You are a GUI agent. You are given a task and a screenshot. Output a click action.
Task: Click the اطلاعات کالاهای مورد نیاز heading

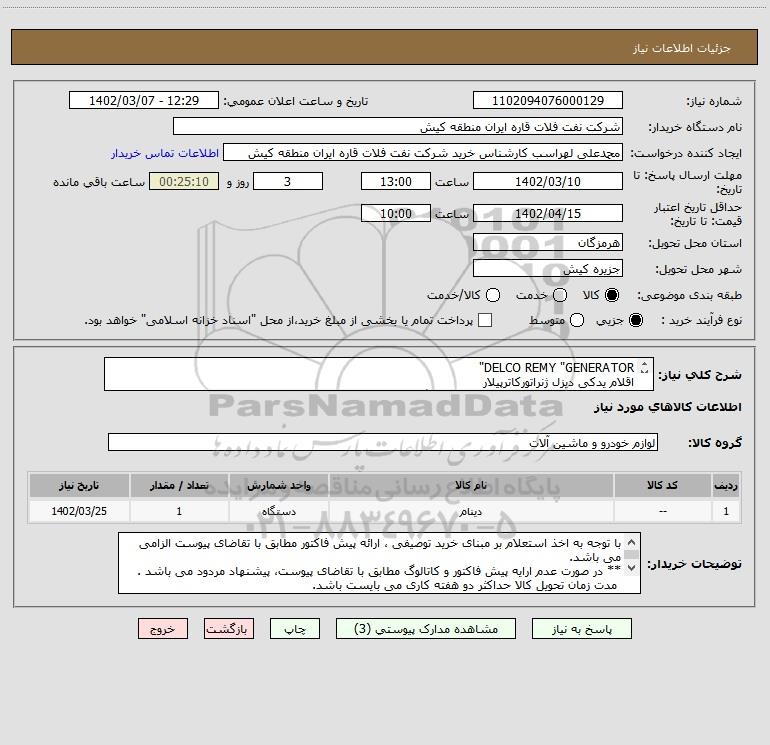tap(667, 408)
